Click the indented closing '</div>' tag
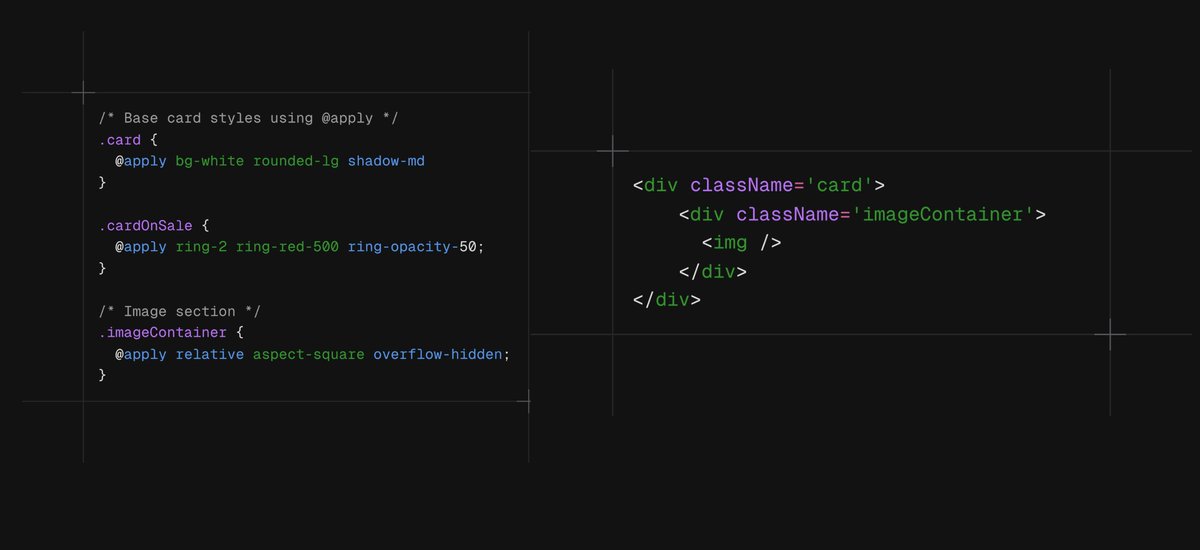 click(x=713, y=271)
